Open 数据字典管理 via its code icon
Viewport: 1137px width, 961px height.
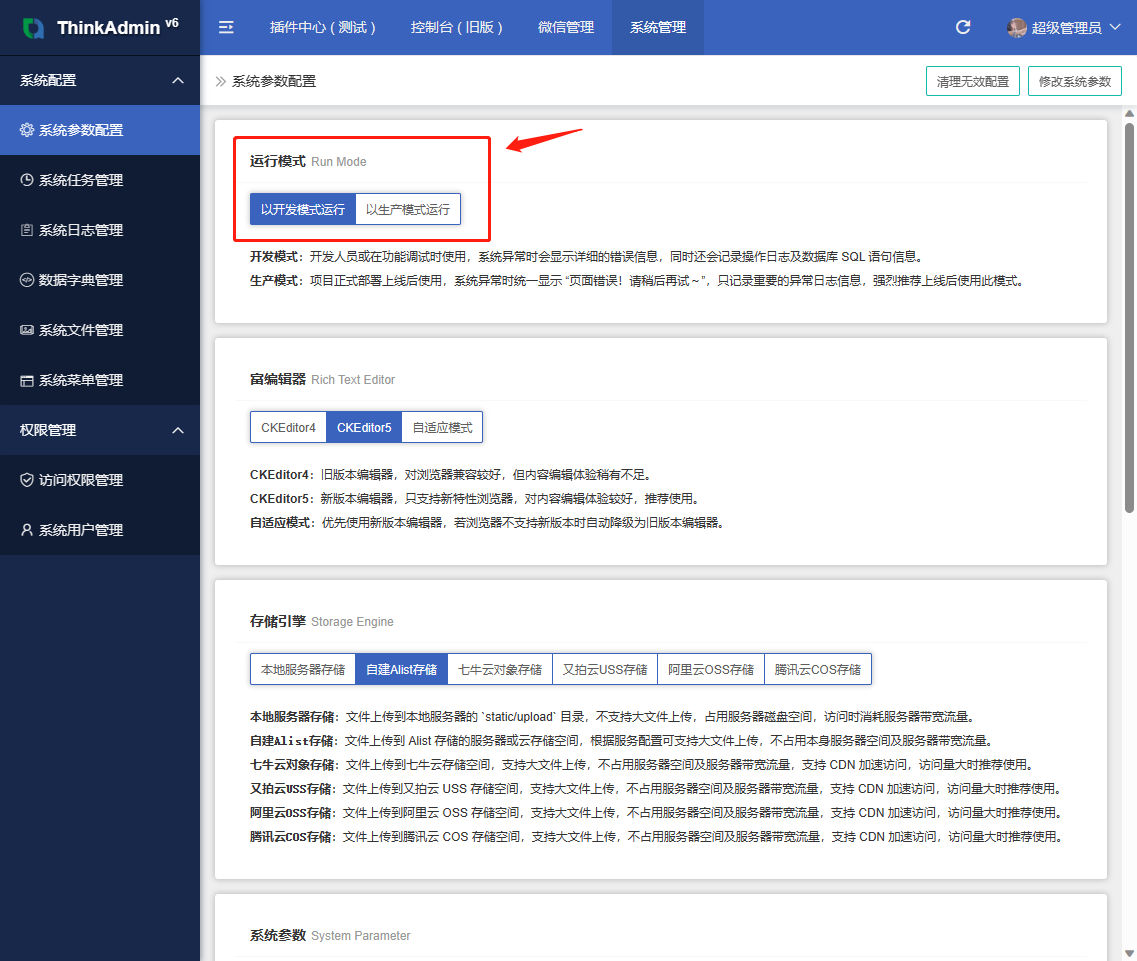coord(27,280)
